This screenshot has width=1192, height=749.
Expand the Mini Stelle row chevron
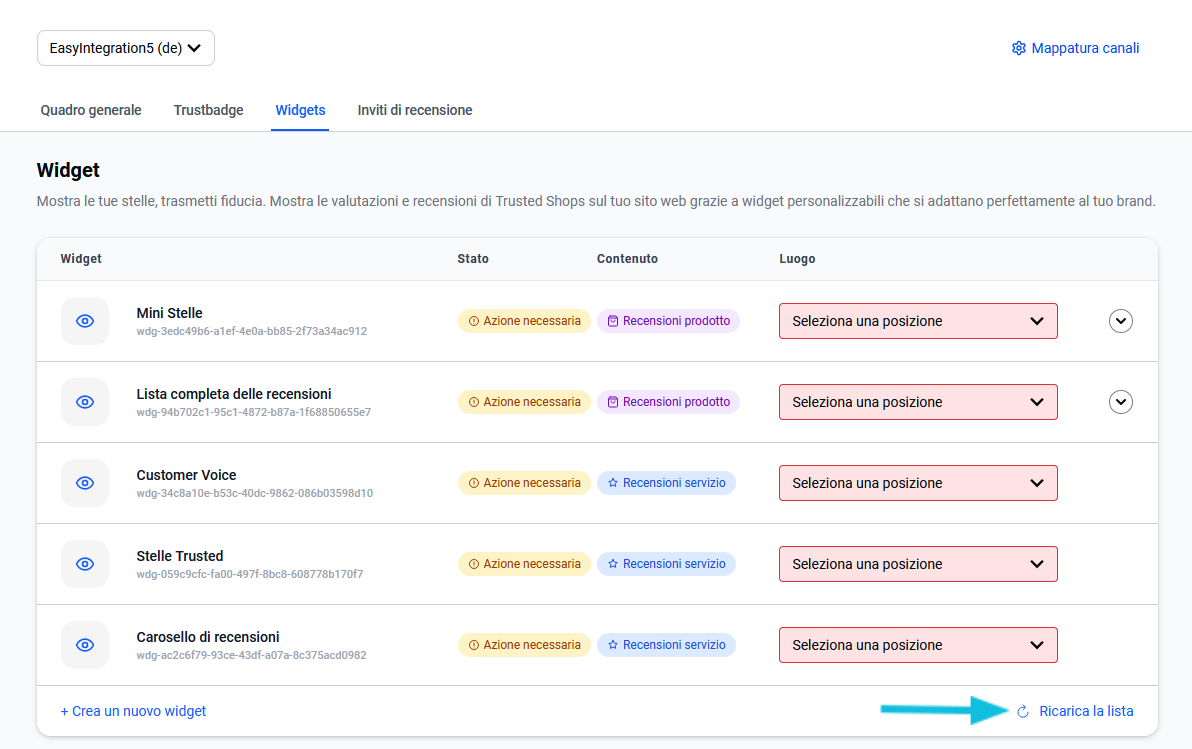click(x=1121, y=321)
